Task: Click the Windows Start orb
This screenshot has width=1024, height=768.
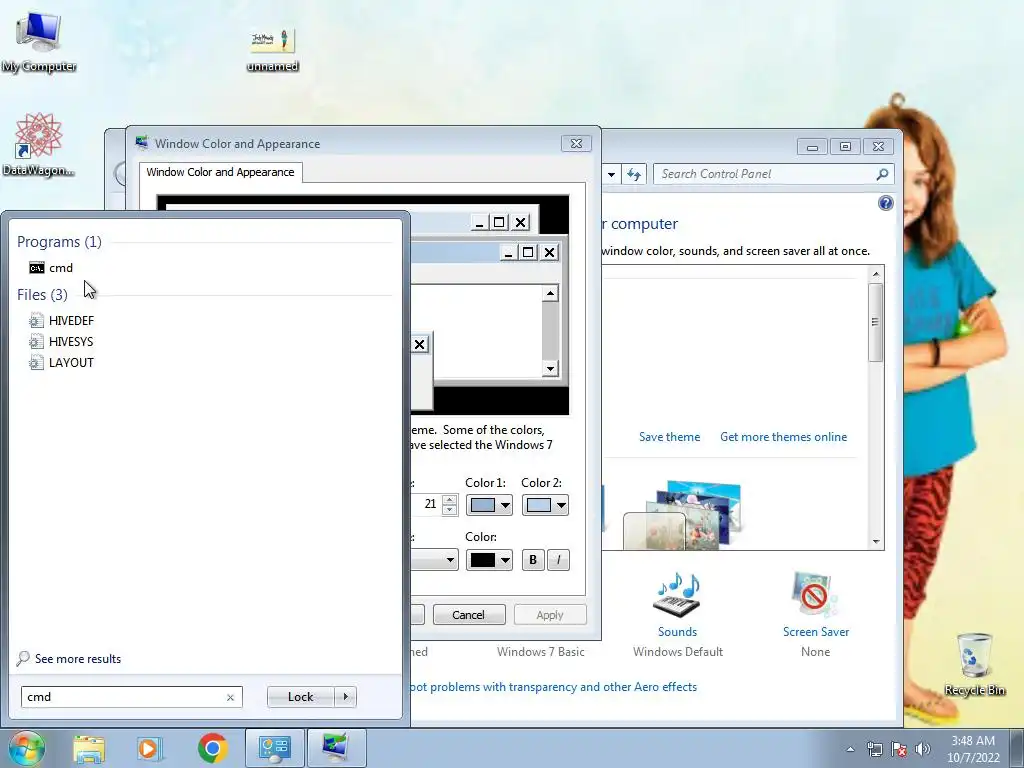Action: click(27, 748)
